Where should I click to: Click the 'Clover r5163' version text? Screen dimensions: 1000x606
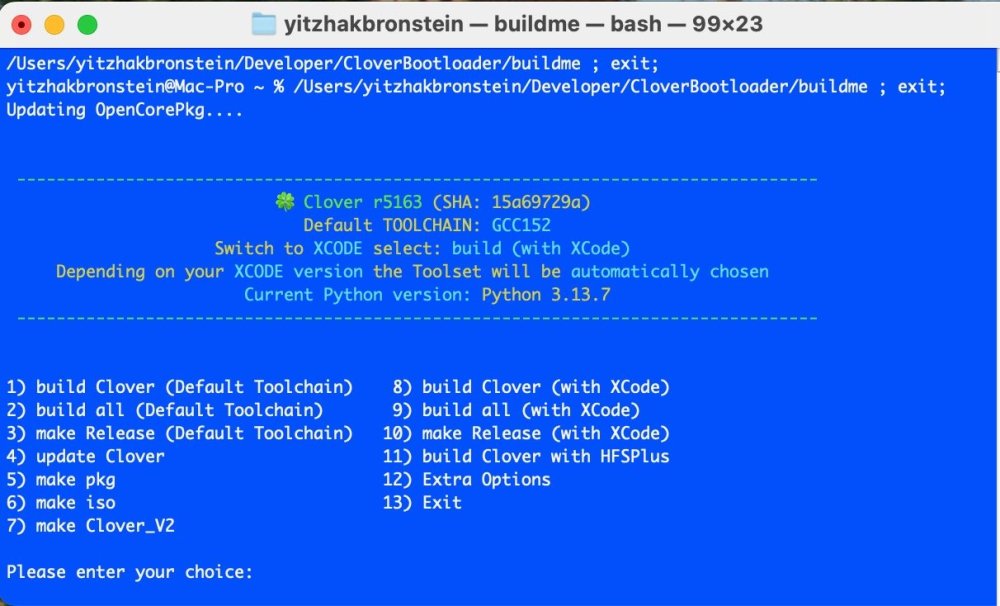[362, 202]
